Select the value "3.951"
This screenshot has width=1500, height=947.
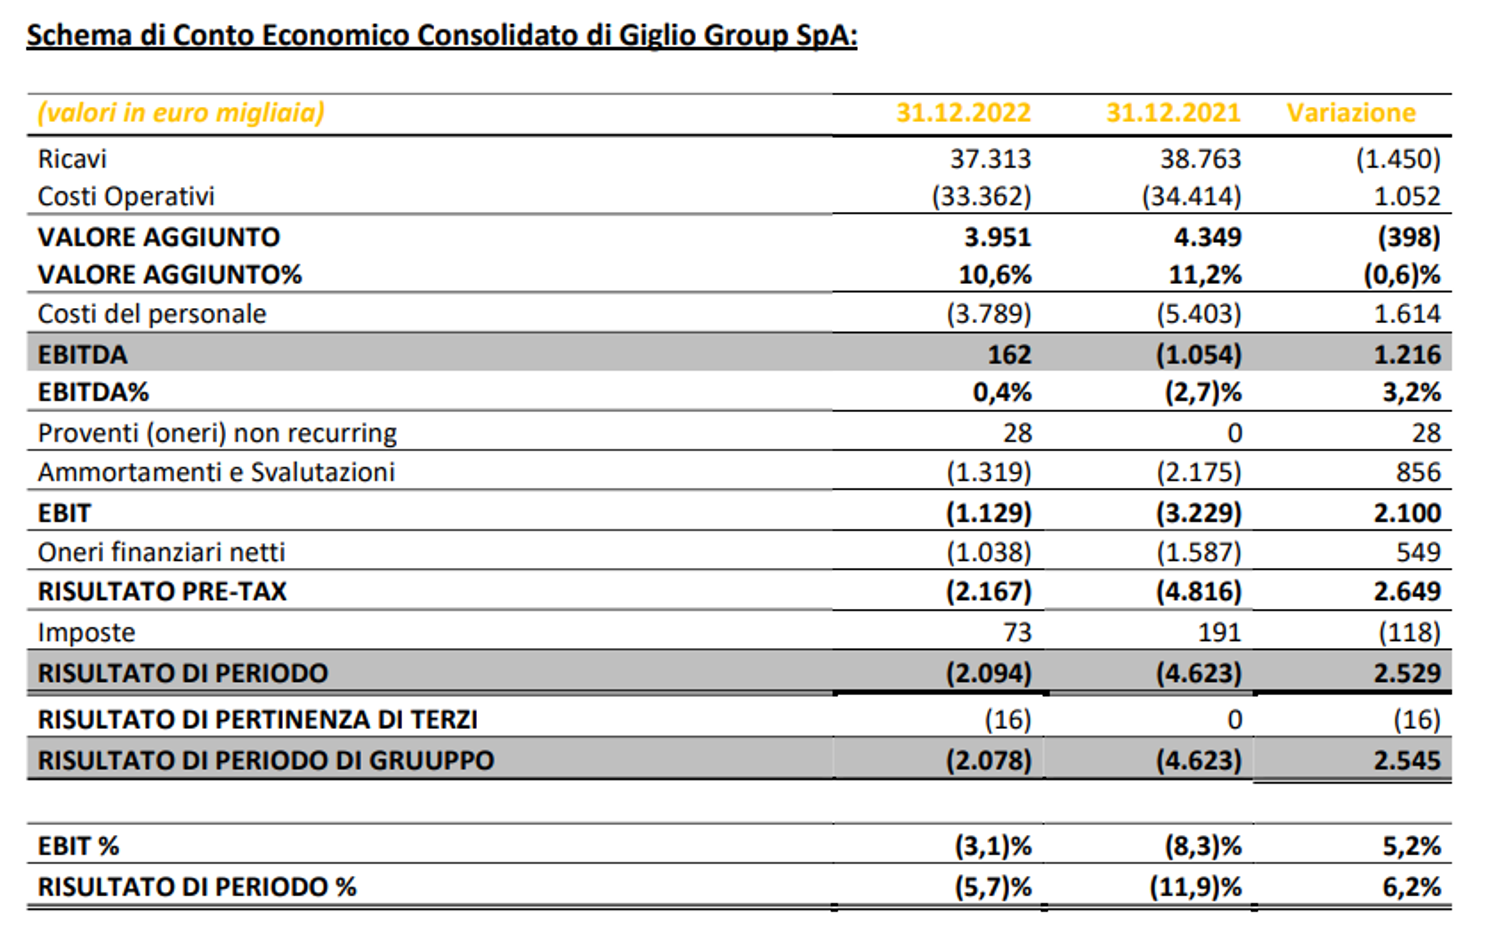tap(997, 237)
